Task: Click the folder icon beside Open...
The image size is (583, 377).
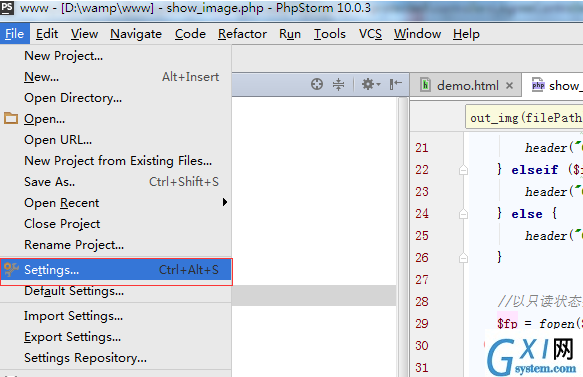Action: (11, 118)
